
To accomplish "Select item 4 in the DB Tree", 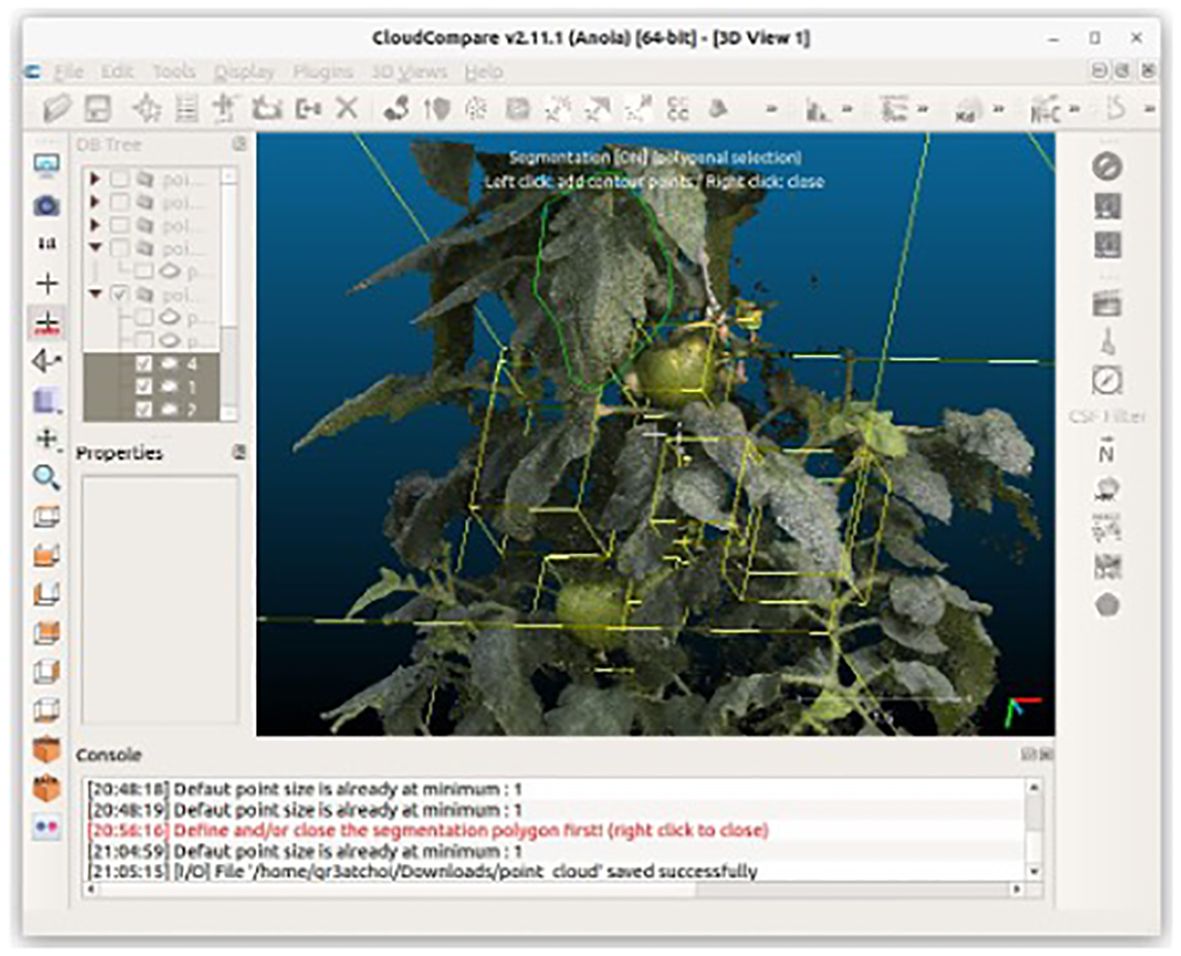I will (151, 364).
